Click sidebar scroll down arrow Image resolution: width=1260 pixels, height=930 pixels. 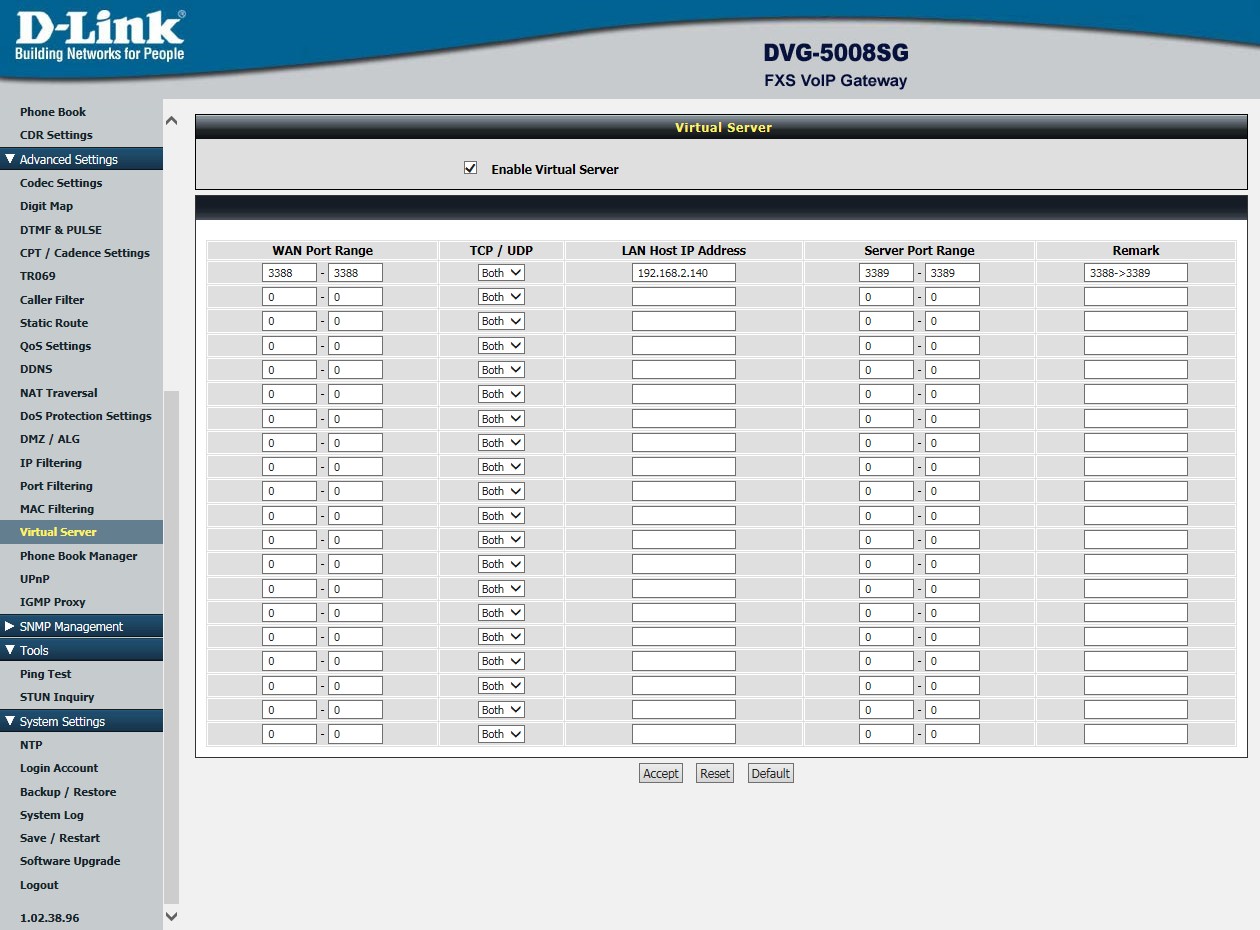[x=171, y=916]
